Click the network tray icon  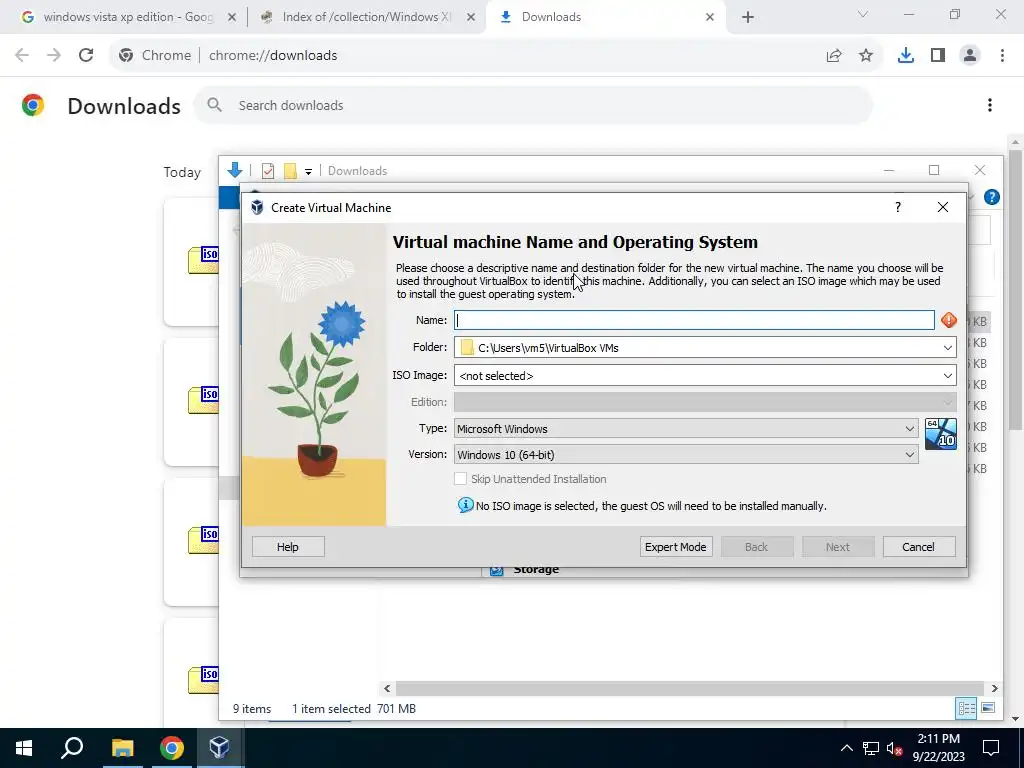click(x=871, y=748)
